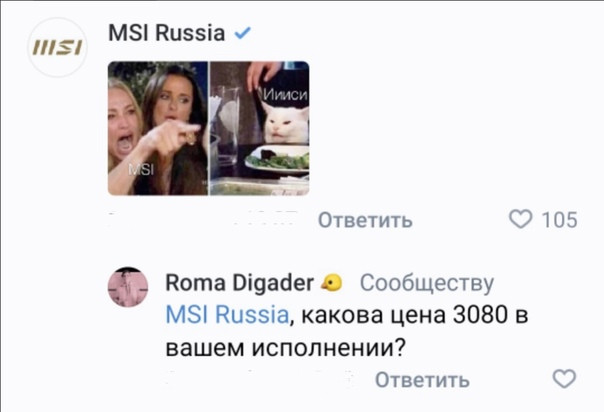
Task: Click the Сообществу label
Action: coord(426,284)
